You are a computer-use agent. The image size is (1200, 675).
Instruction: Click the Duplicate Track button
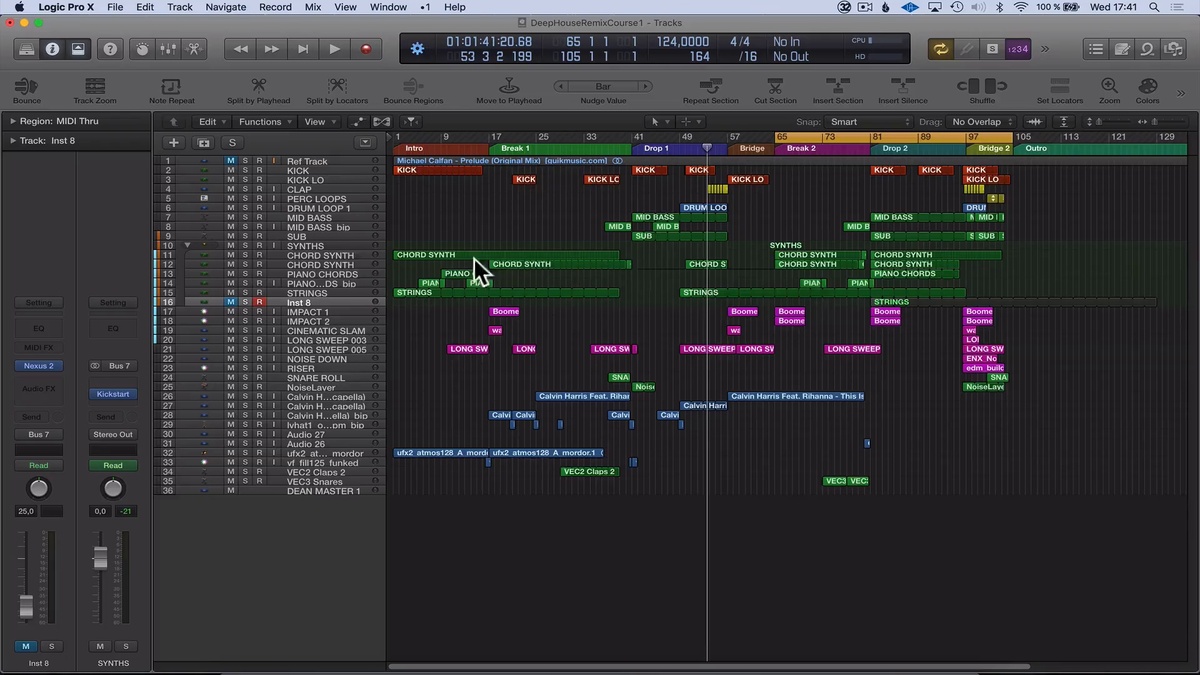(203, 143)
